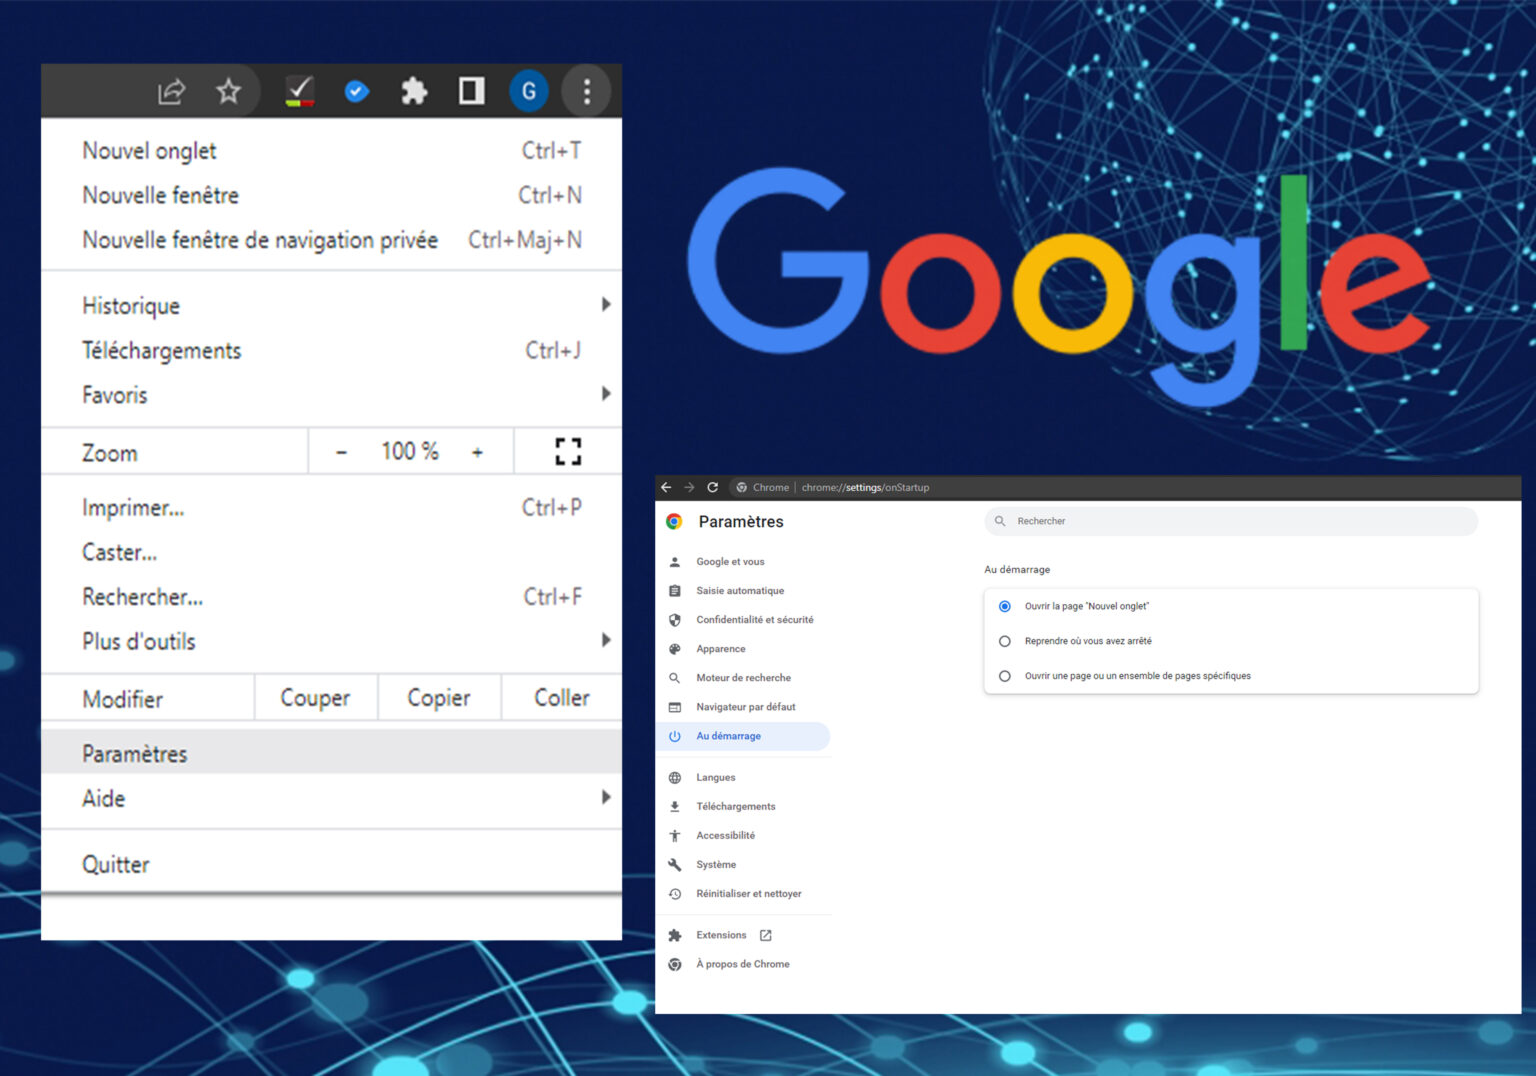1536x1076 pixels.
Task: Click the palette icon for Apparence
Action: pos(675,649)
